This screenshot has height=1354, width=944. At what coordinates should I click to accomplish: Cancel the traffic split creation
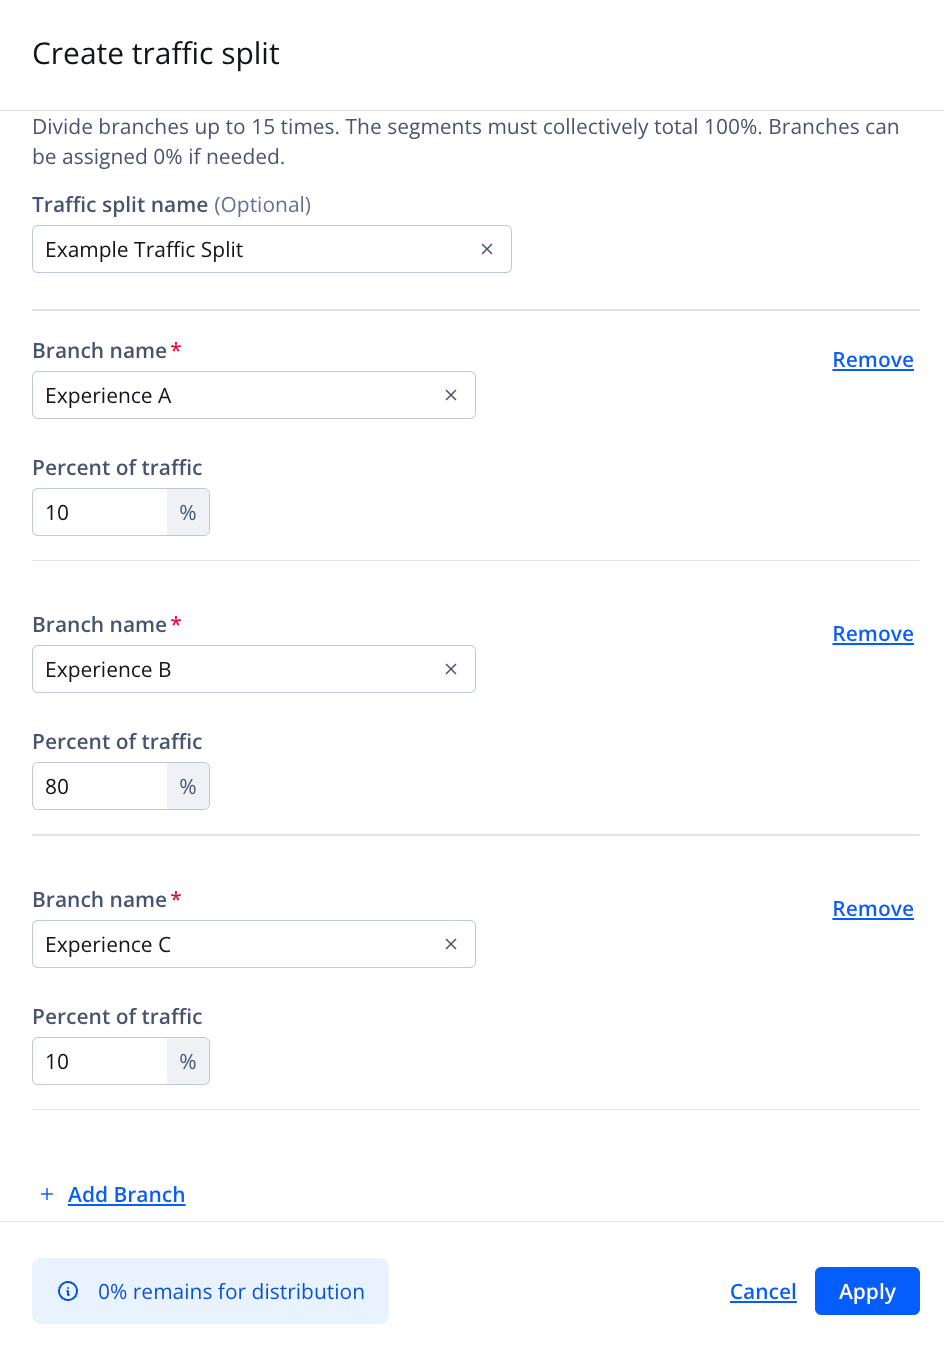point(763,1292)
